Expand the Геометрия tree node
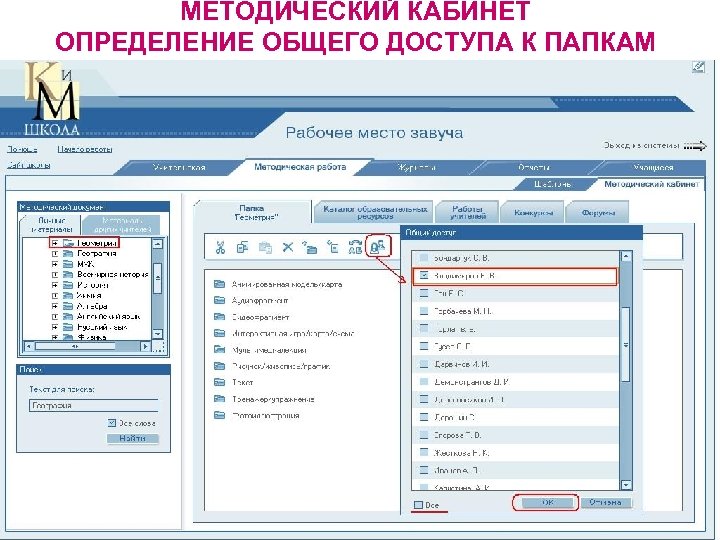This screenshot has height=540, width=720. click(x=55, y=243)
